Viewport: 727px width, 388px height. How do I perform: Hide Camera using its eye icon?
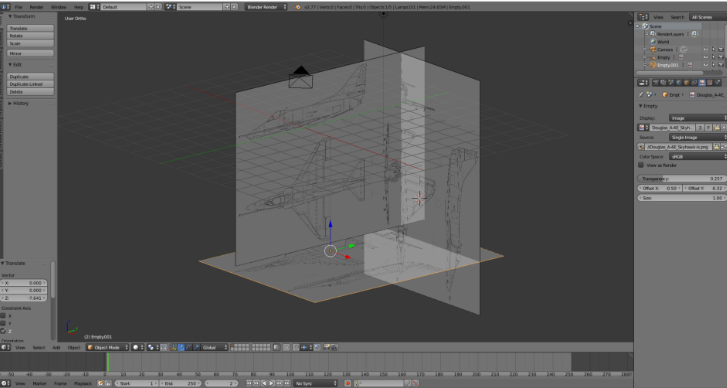click(706, 49)
